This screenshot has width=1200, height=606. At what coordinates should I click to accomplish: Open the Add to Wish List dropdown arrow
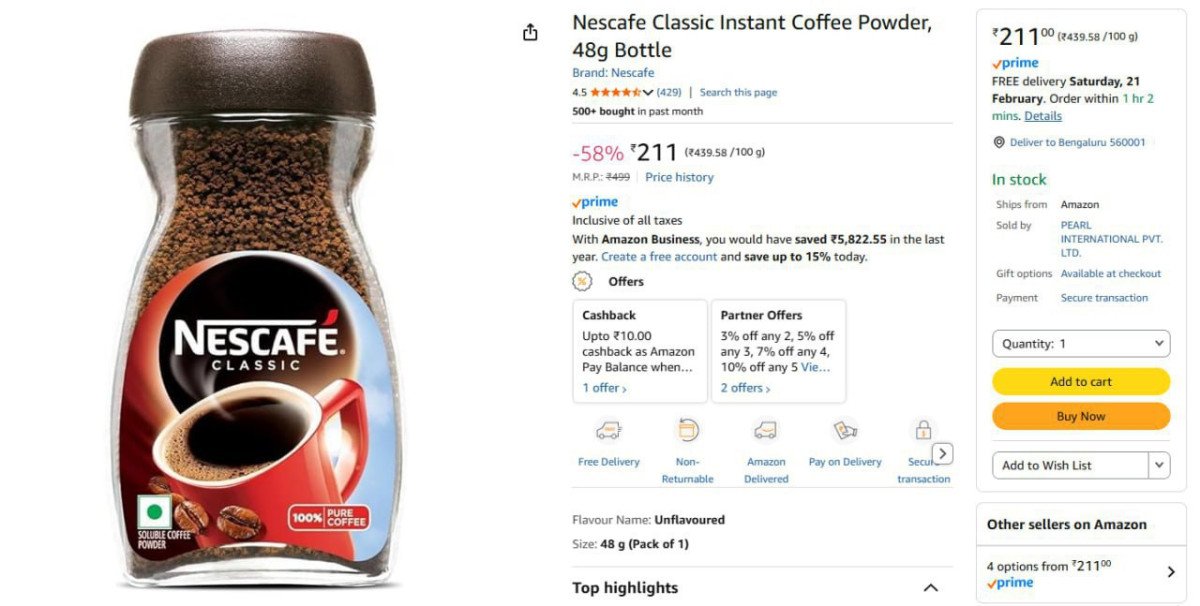pyautogui.click(x=1159, y=465)
